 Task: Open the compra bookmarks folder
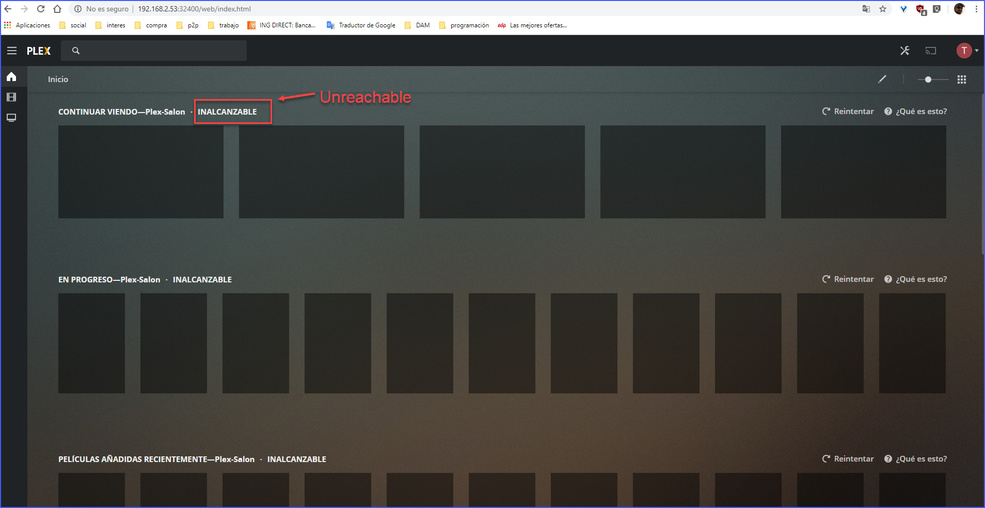click(x=150, y=25)
